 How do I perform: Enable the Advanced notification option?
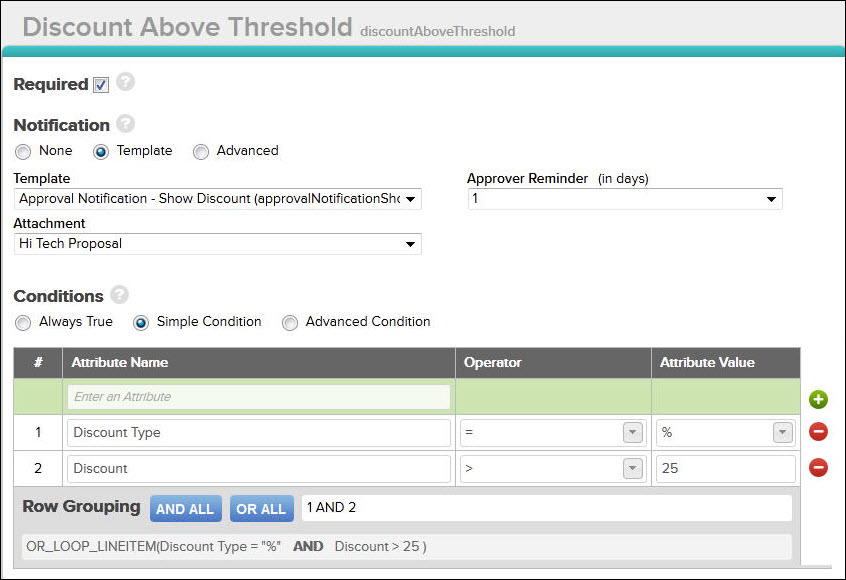click(x=200, y=151)
